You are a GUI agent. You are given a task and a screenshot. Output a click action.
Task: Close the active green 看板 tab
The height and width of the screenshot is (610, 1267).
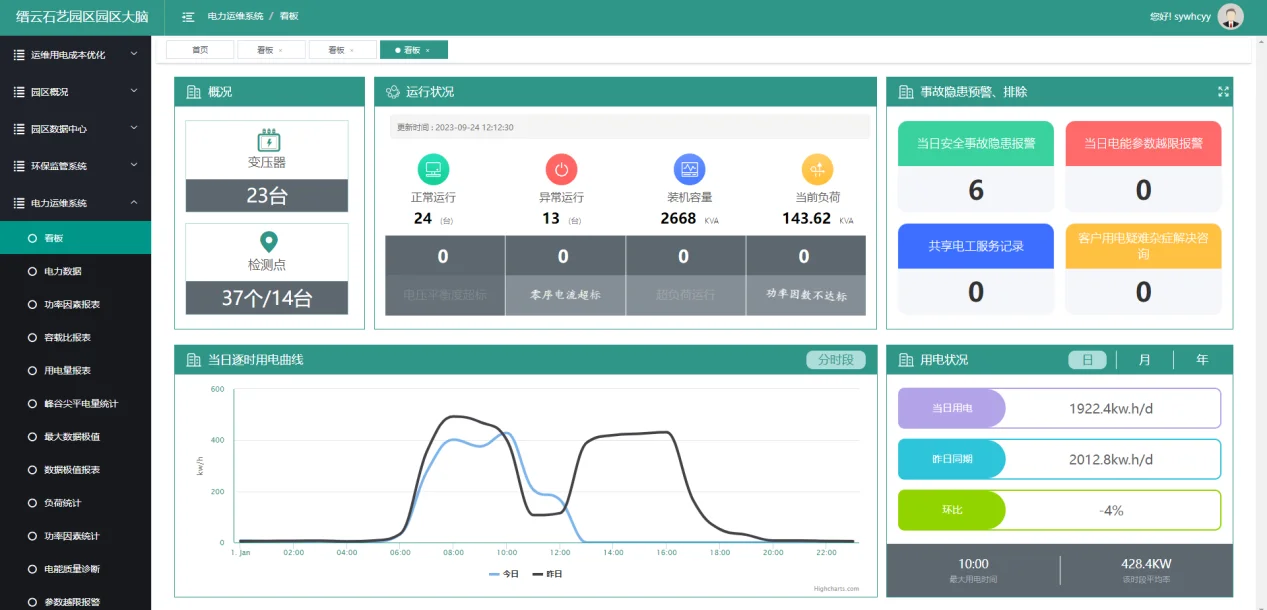[428, 50]
